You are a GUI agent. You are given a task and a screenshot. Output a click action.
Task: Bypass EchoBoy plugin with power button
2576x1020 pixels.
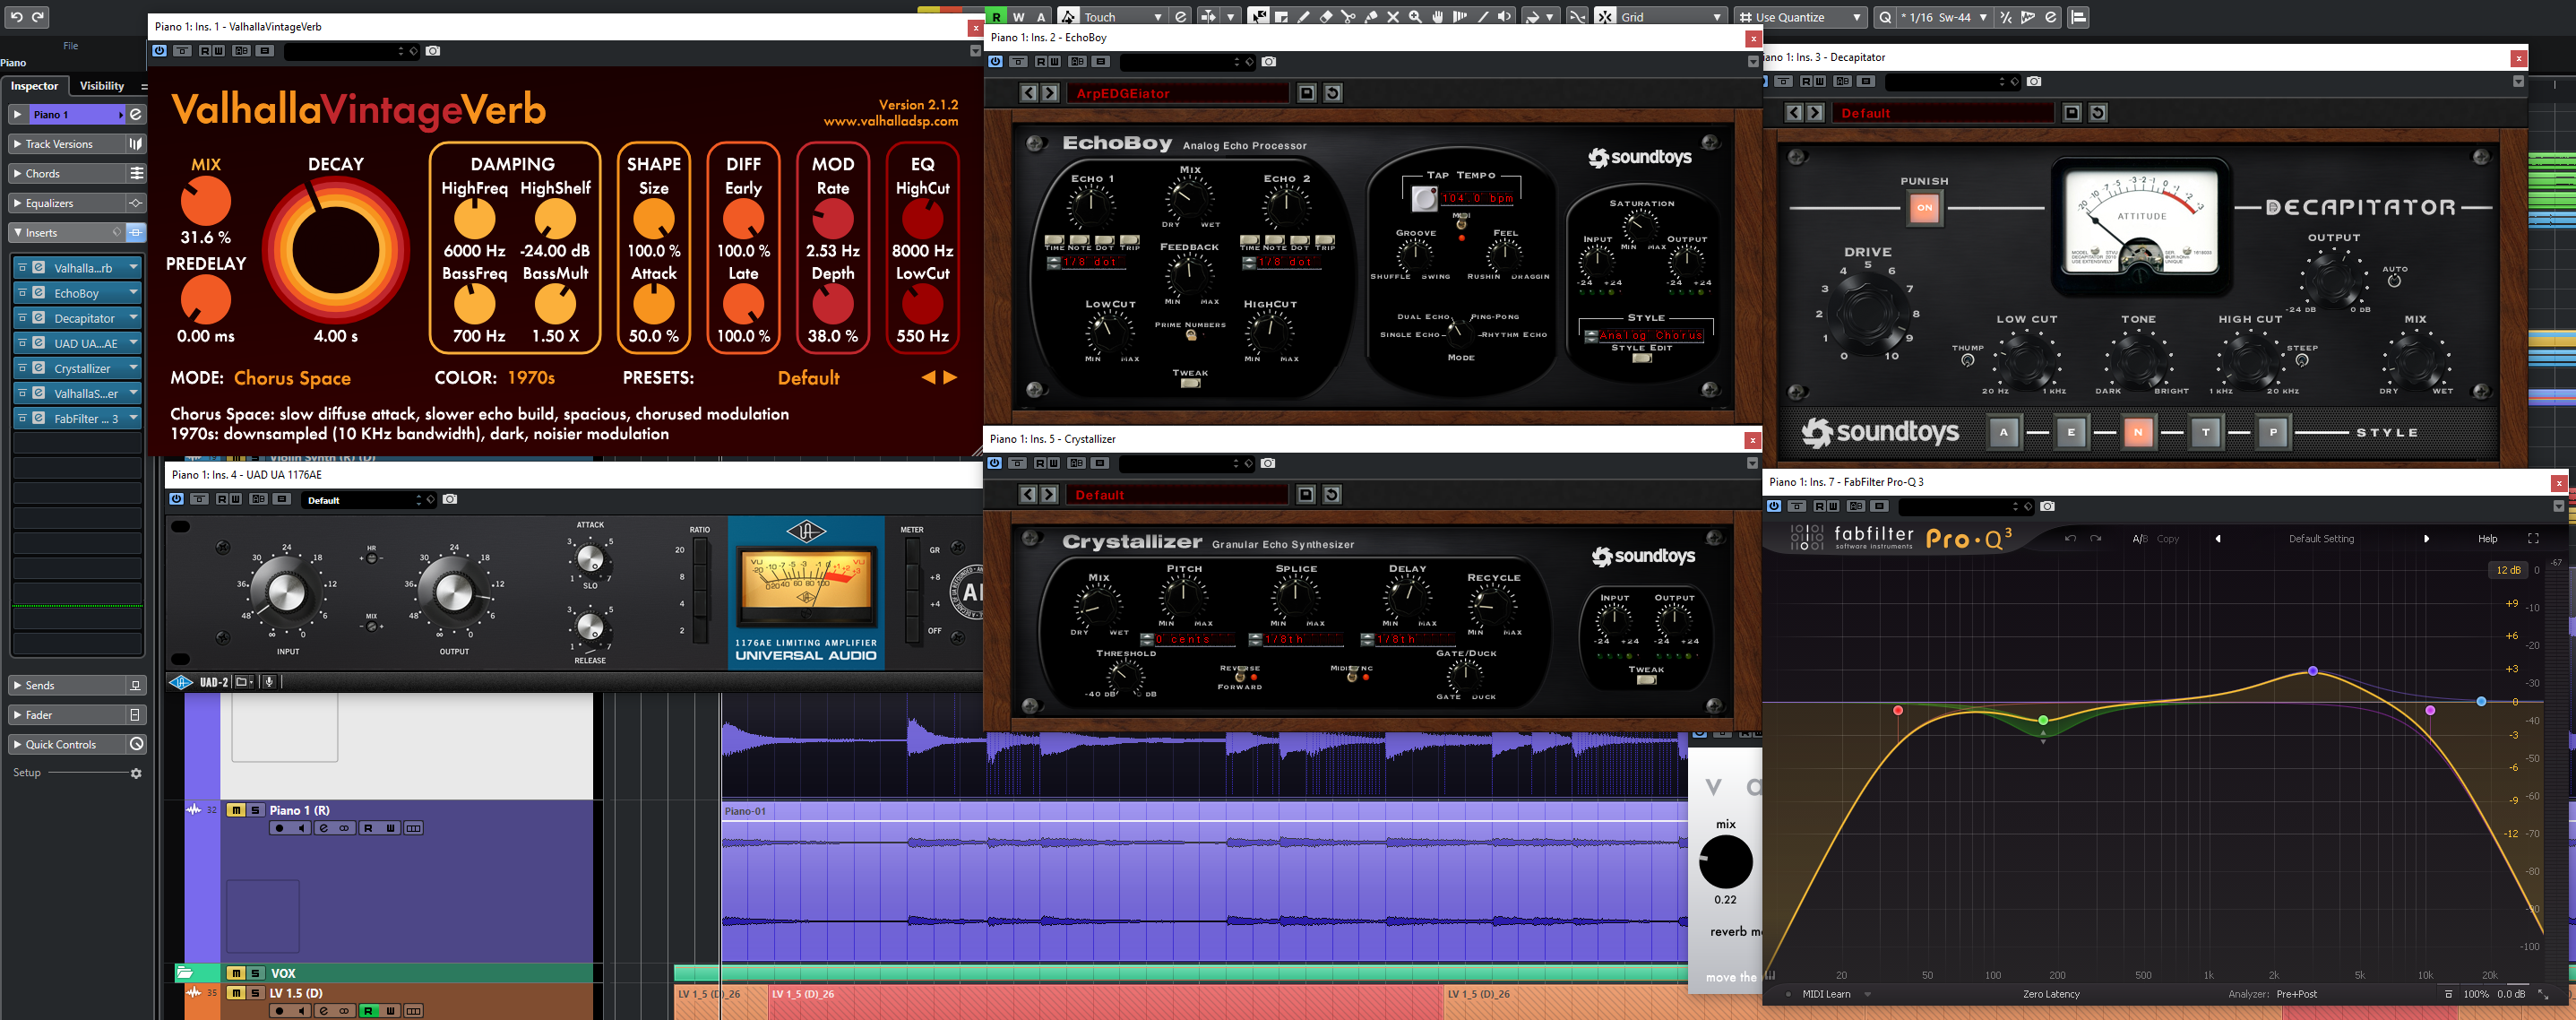(995, 62)
